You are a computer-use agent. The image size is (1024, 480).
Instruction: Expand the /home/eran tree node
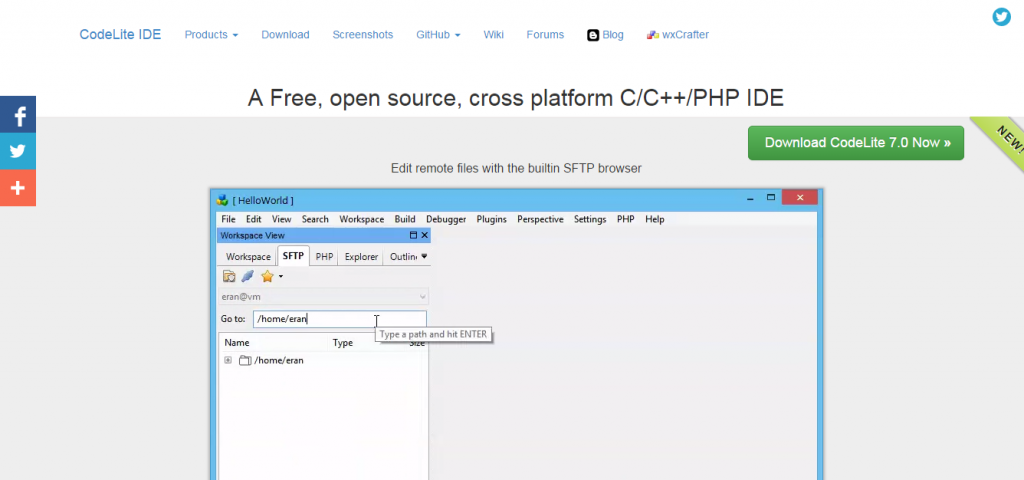tap(228, 360)
